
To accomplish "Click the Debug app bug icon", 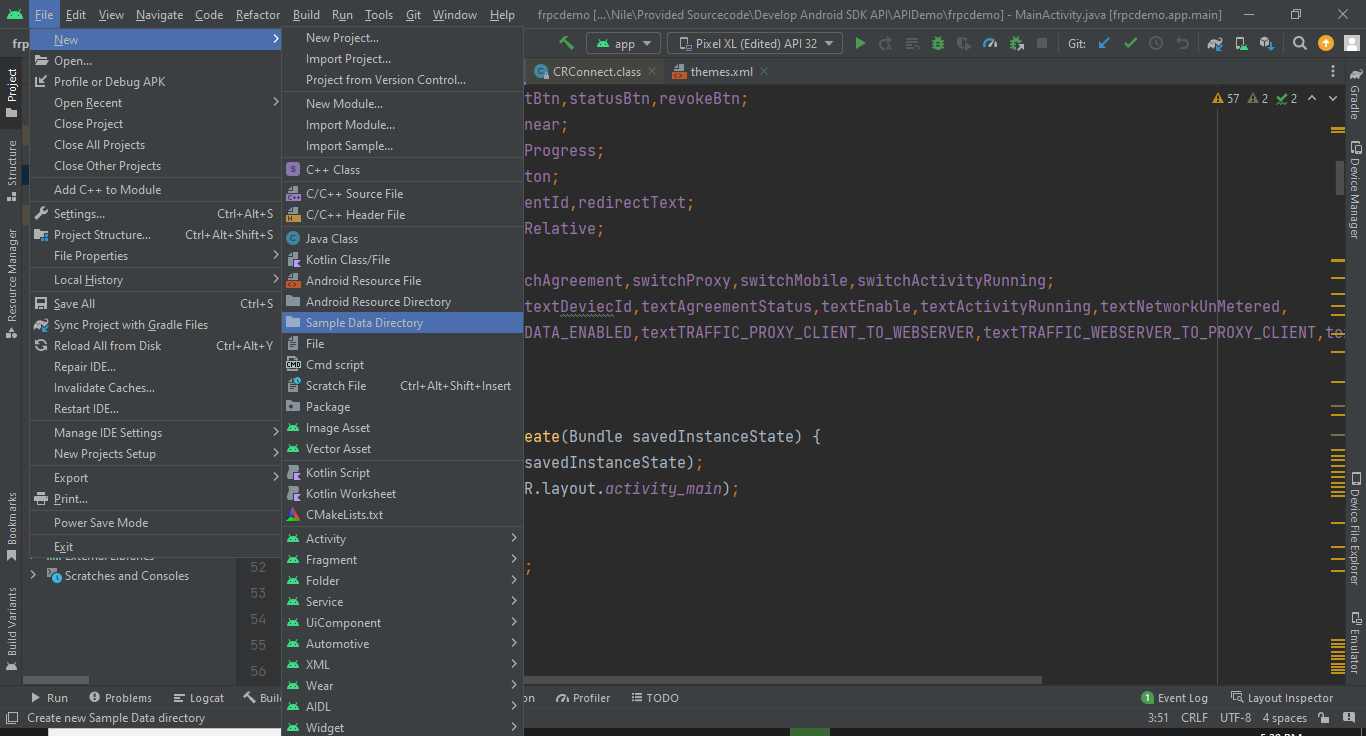I will [x=938, y=44].
